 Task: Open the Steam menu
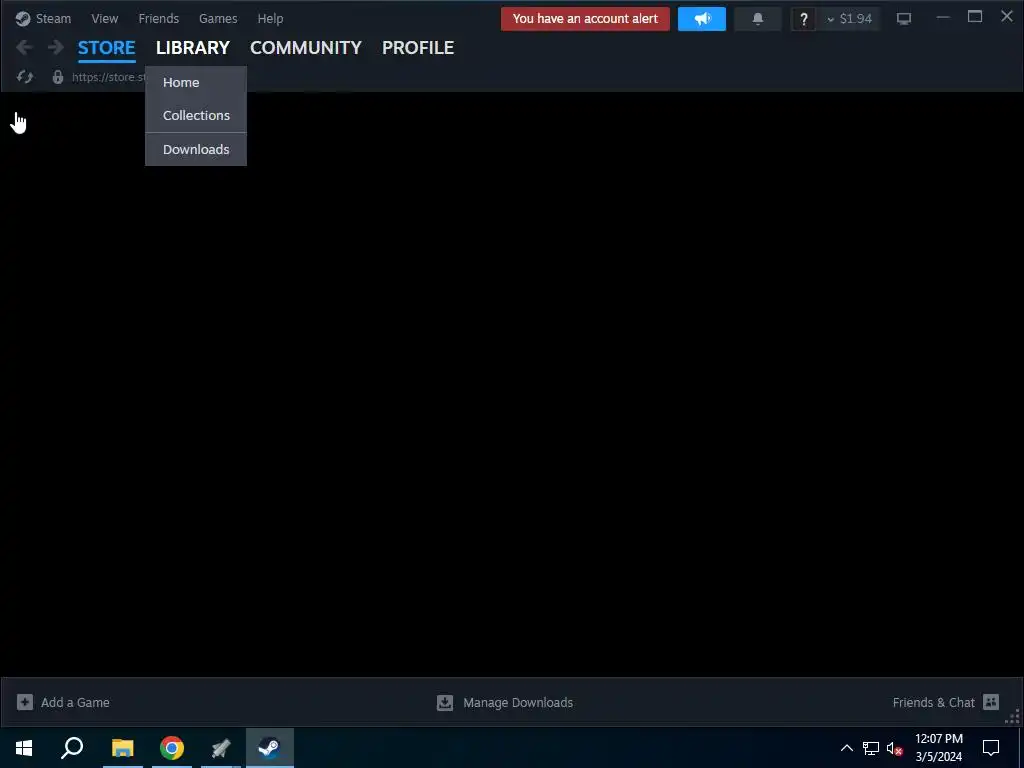pos(43,18)
